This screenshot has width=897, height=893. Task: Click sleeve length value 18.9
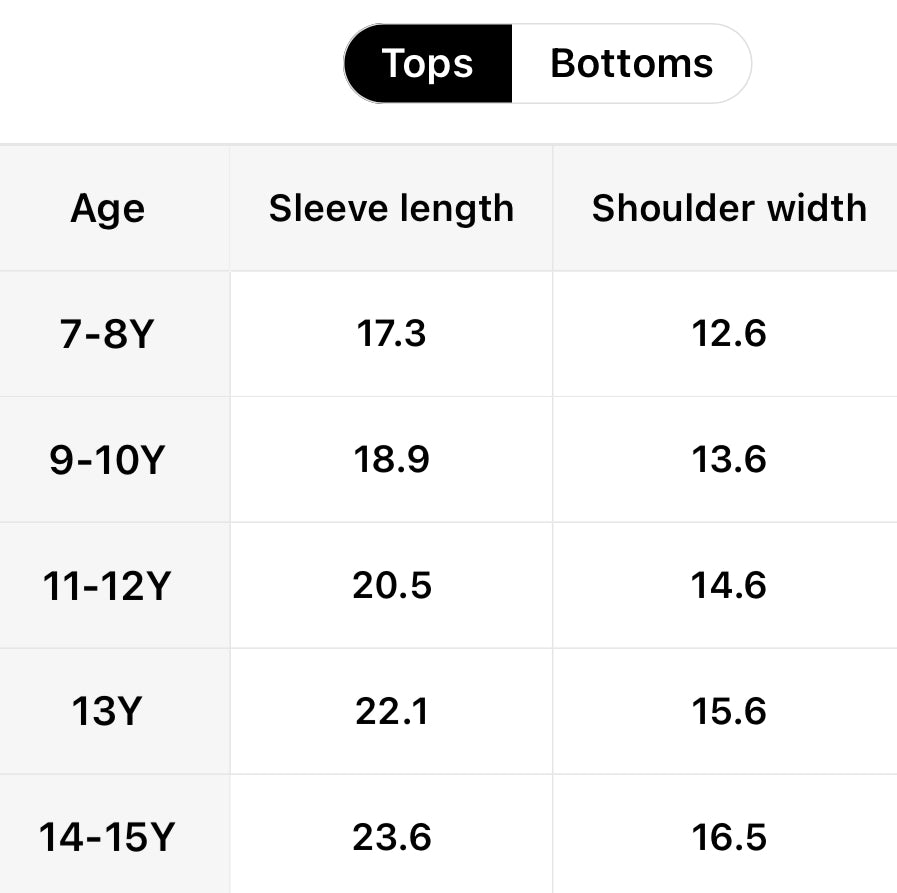click(x=391, y=460)
